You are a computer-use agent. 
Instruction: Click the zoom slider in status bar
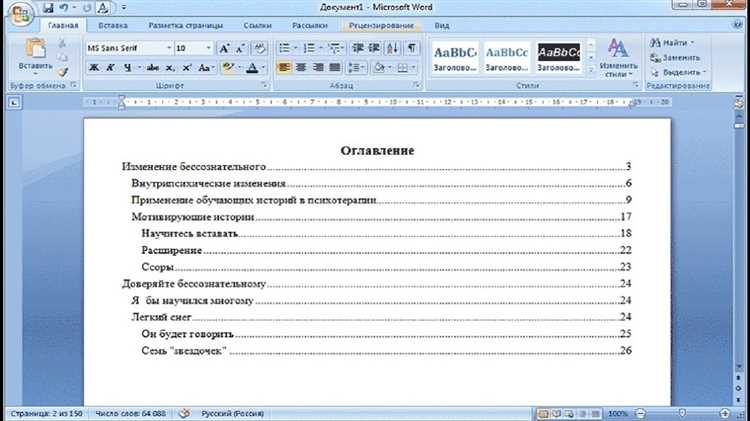coord(683,413)
